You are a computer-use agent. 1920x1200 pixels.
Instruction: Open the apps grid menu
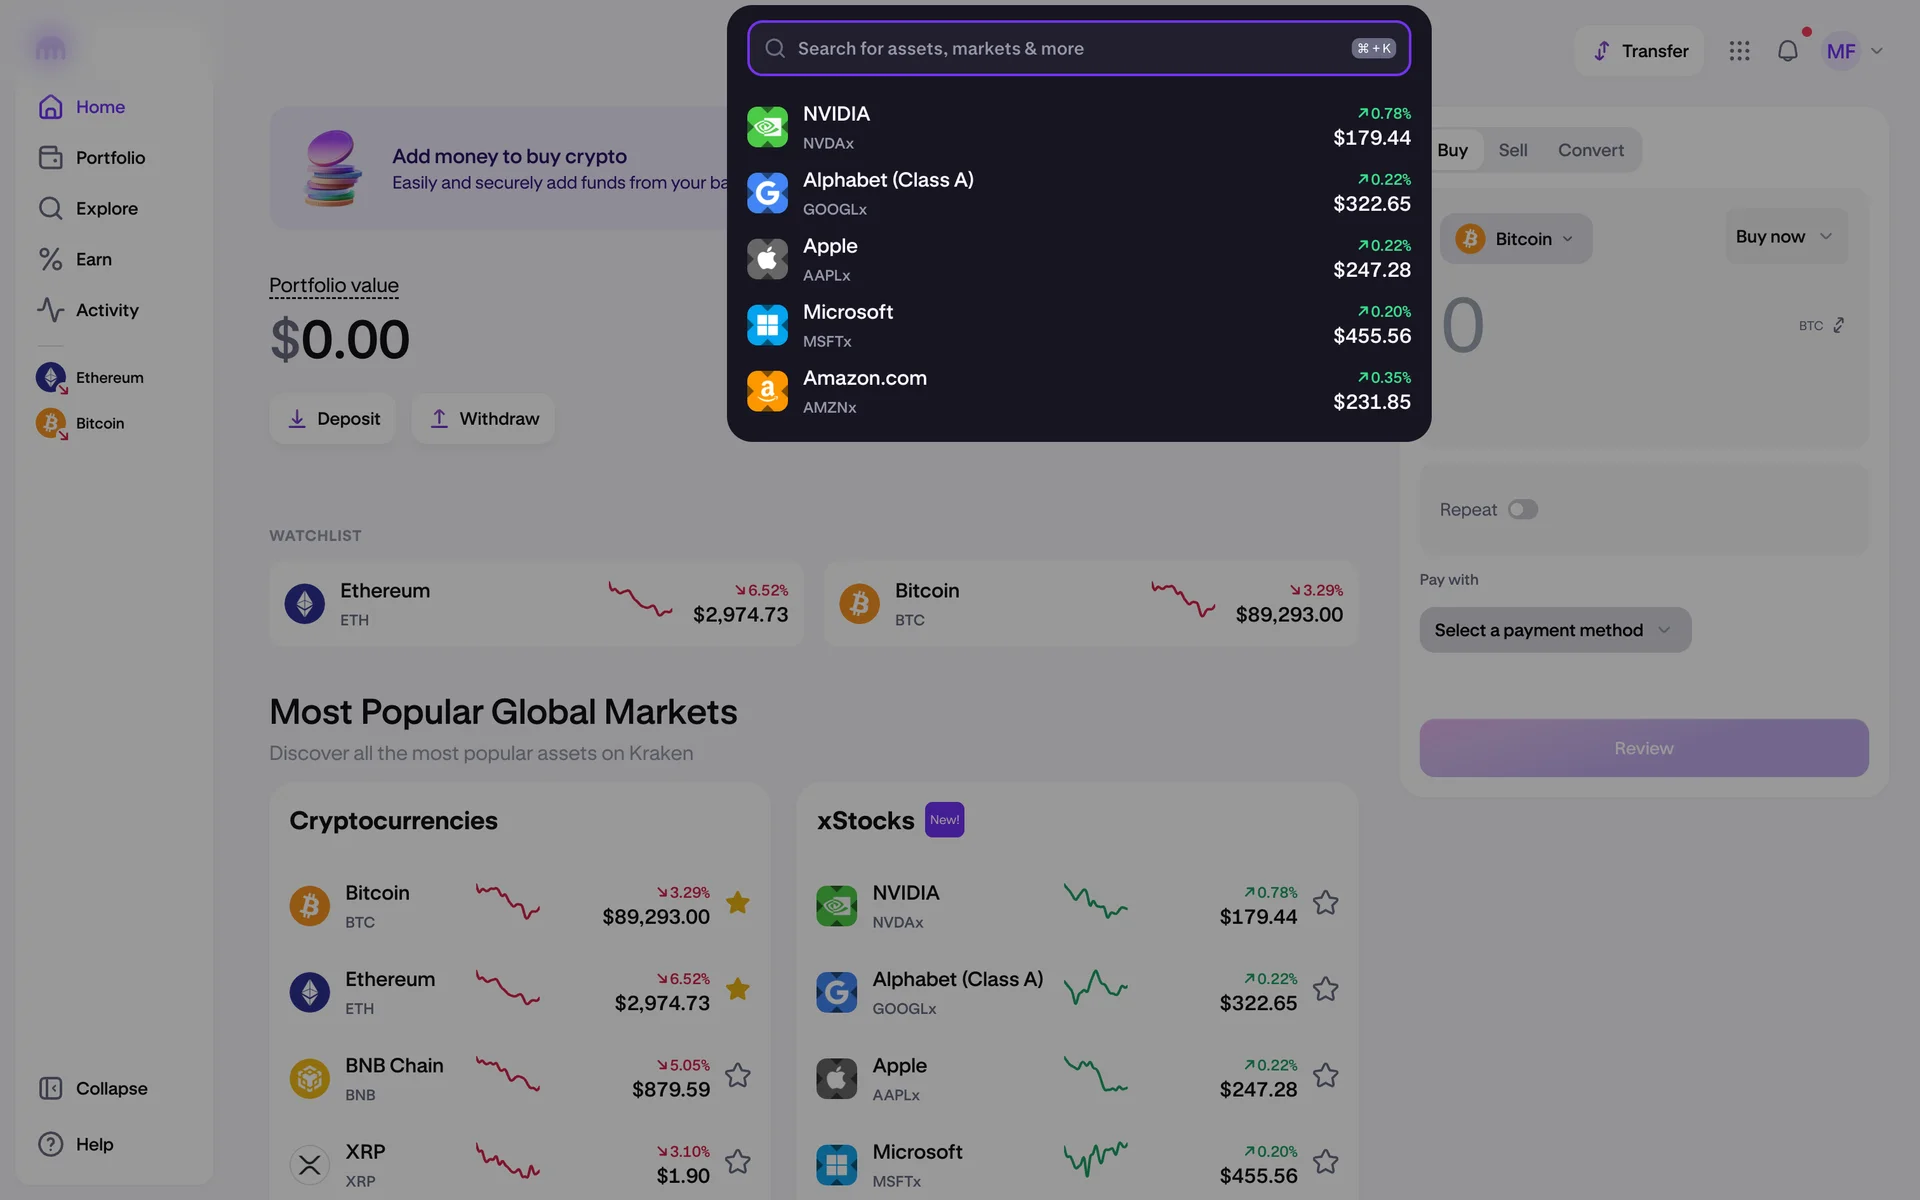pyautogui.click(x=1739, y=51)
